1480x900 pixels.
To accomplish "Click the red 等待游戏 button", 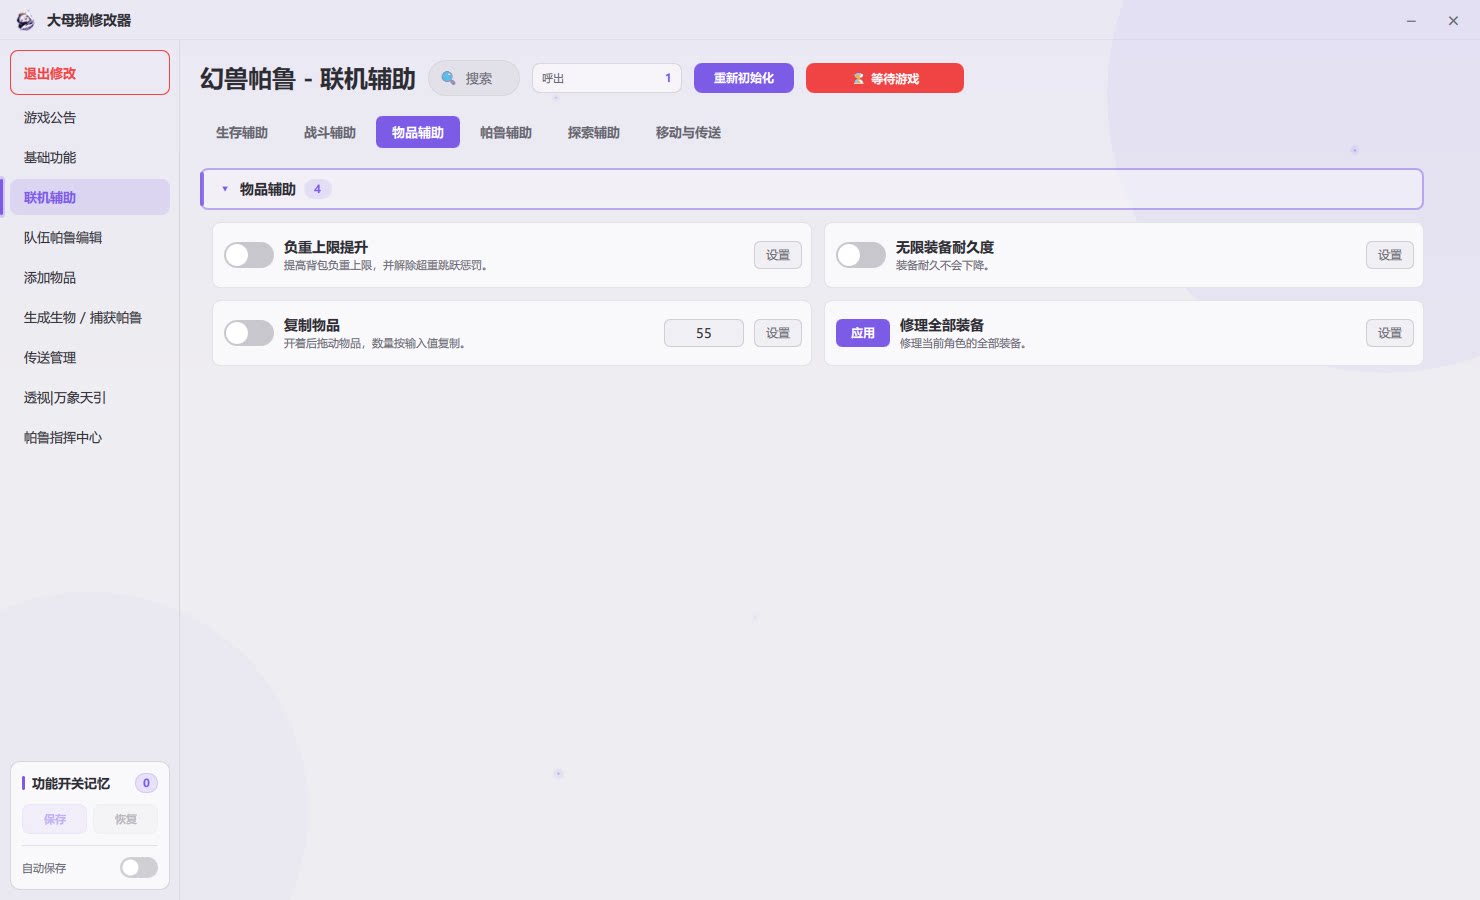I will click(885, 78).
